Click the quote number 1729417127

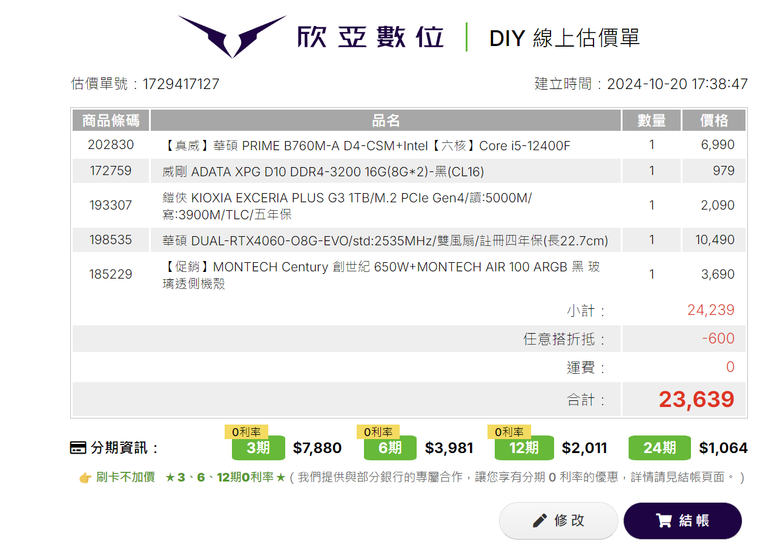pyautogui.click(x=181, y=84)
